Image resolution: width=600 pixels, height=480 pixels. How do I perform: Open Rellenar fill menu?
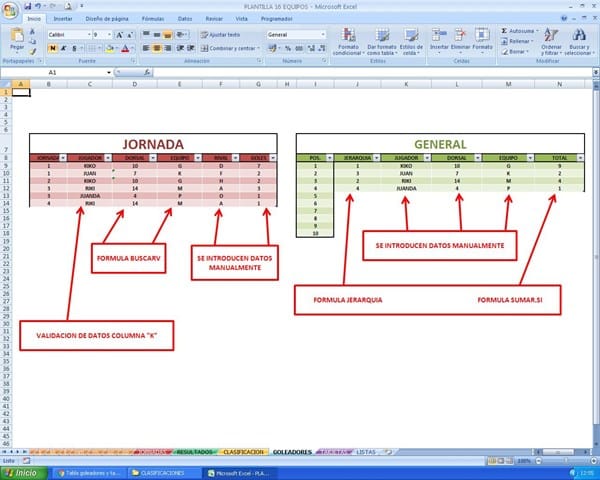[x=517, y=41]
